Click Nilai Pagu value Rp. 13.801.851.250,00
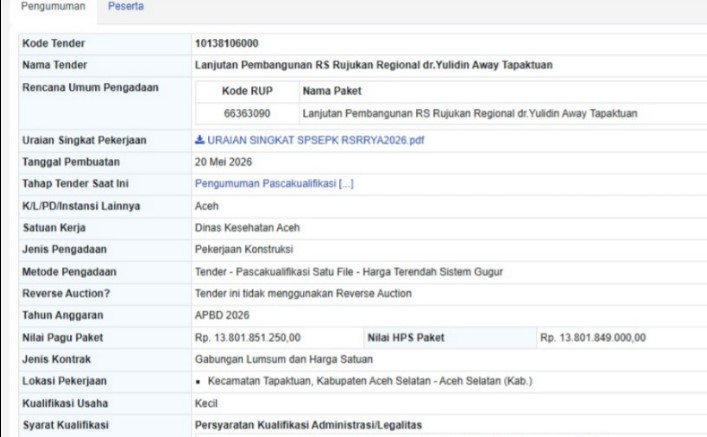707x437 pixels. (x=248, y=337)
